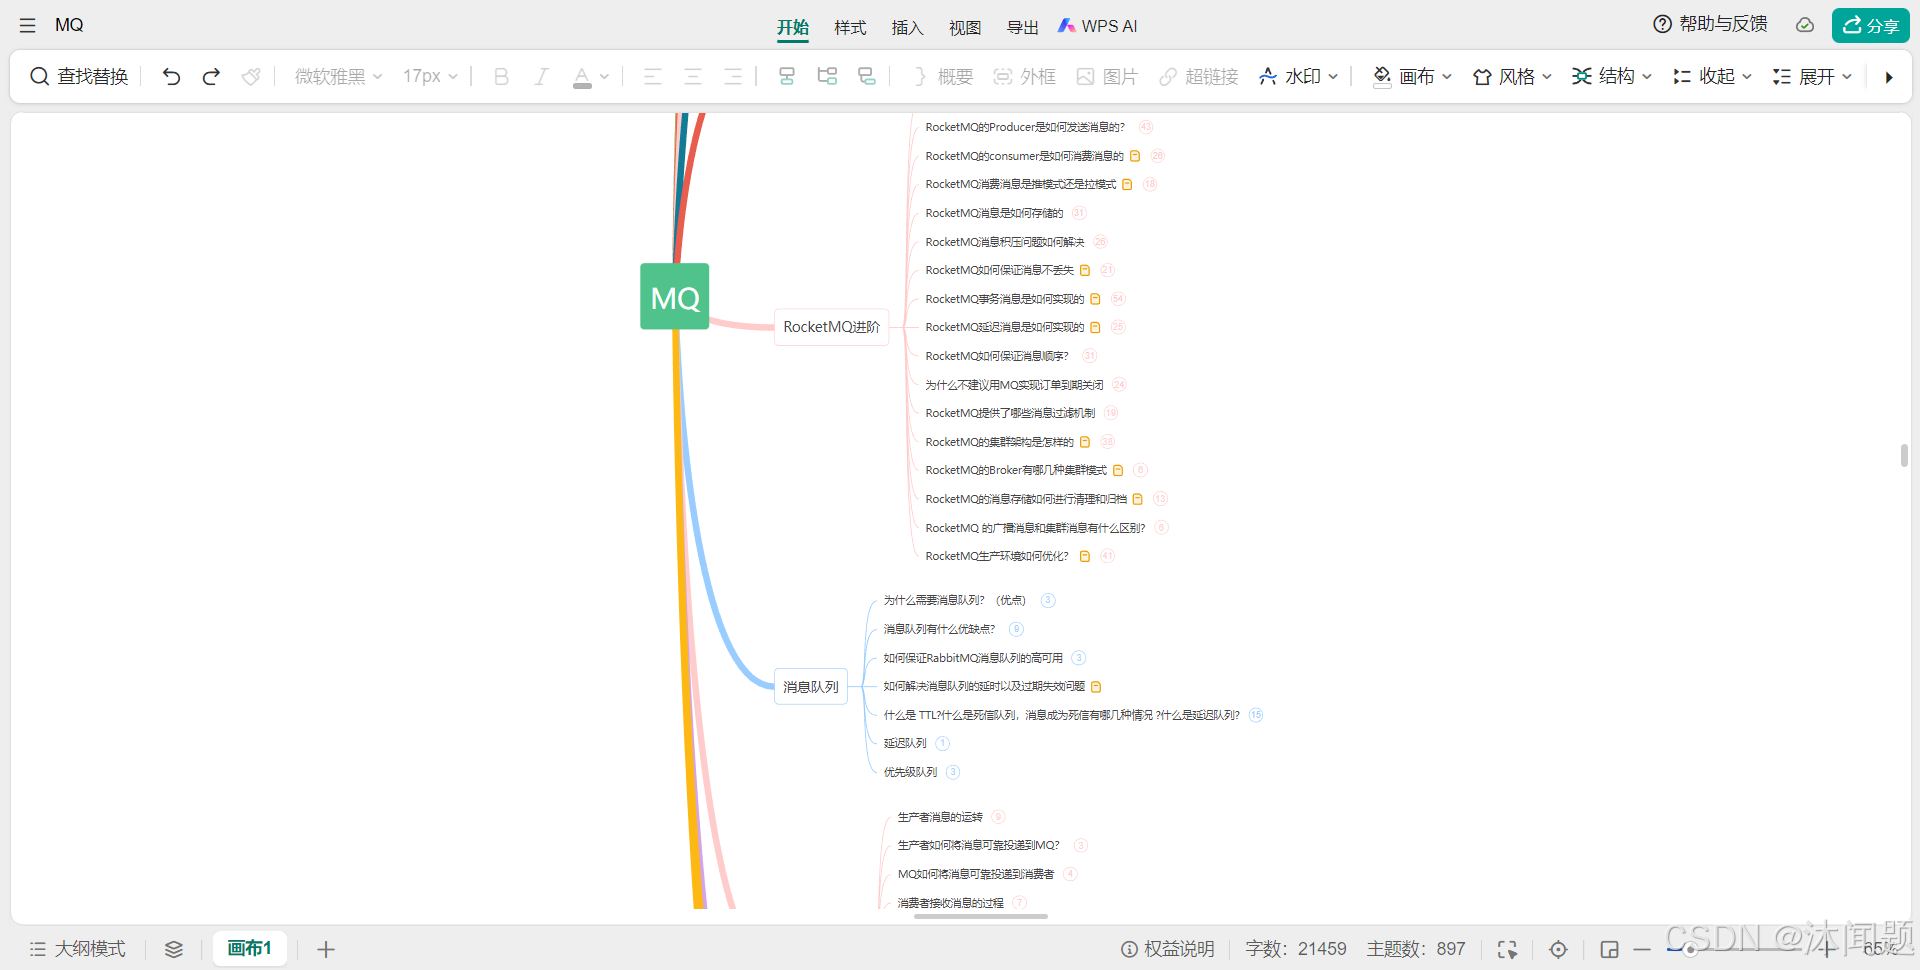This screenshot has height=970, width=1920.
Task: Switch to the 插入 tab
Action: click(907, 27)
